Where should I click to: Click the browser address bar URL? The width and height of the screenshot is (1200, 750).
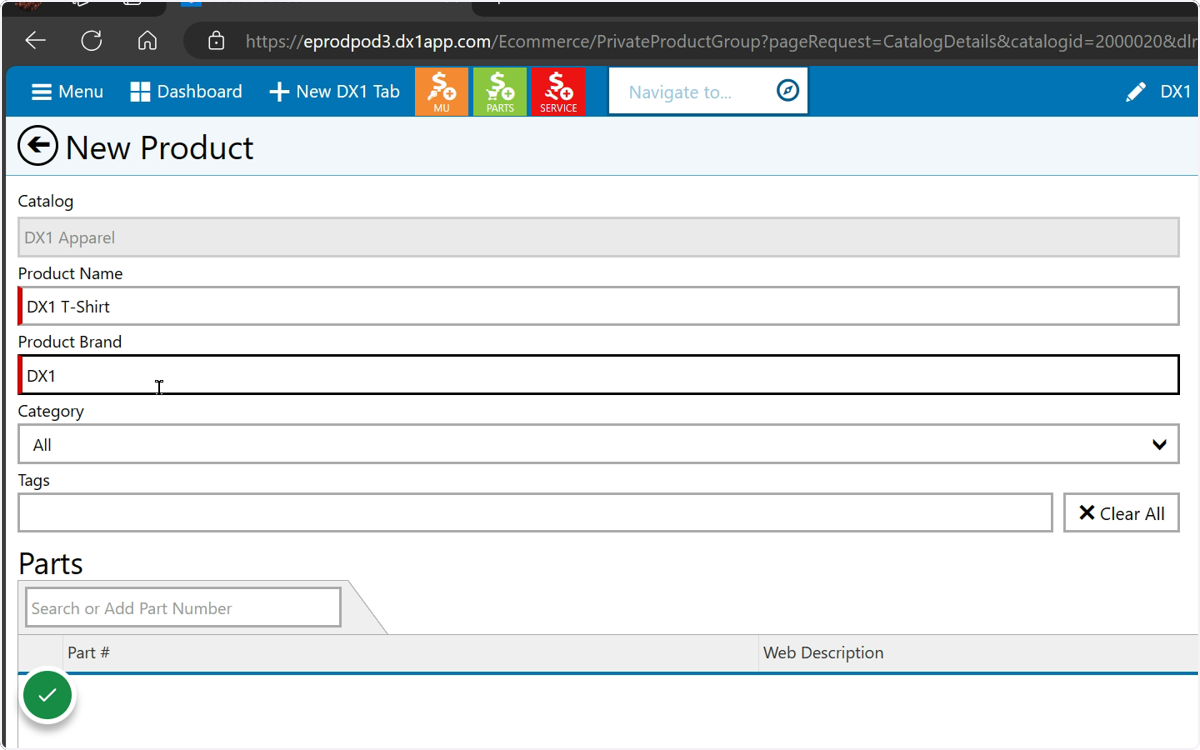[x=720, y=42]
